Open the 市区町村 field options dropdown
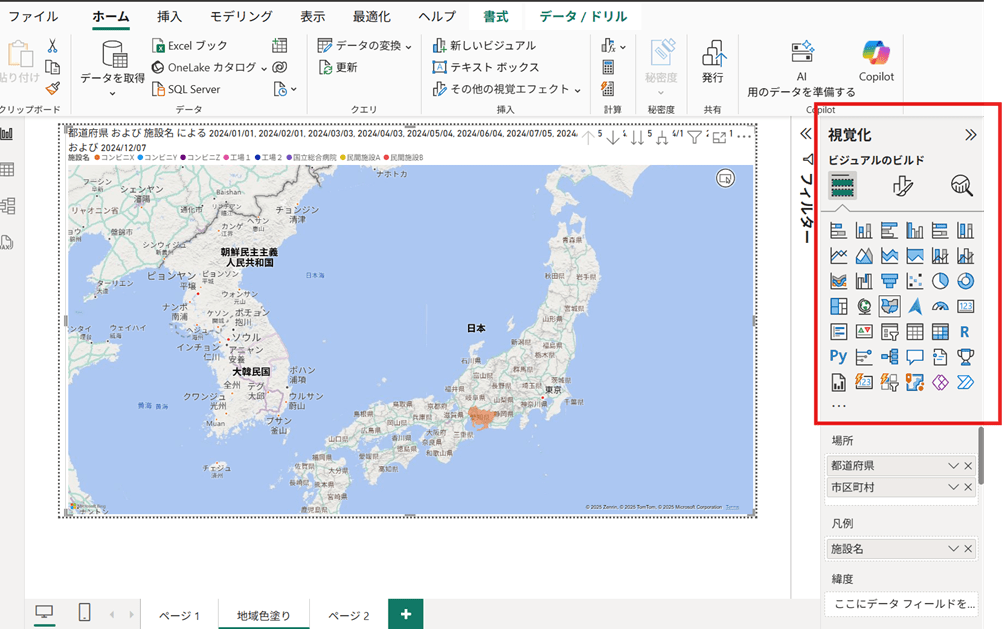The width and height of the screenshot is (1002, 629). tap(953, 487)
